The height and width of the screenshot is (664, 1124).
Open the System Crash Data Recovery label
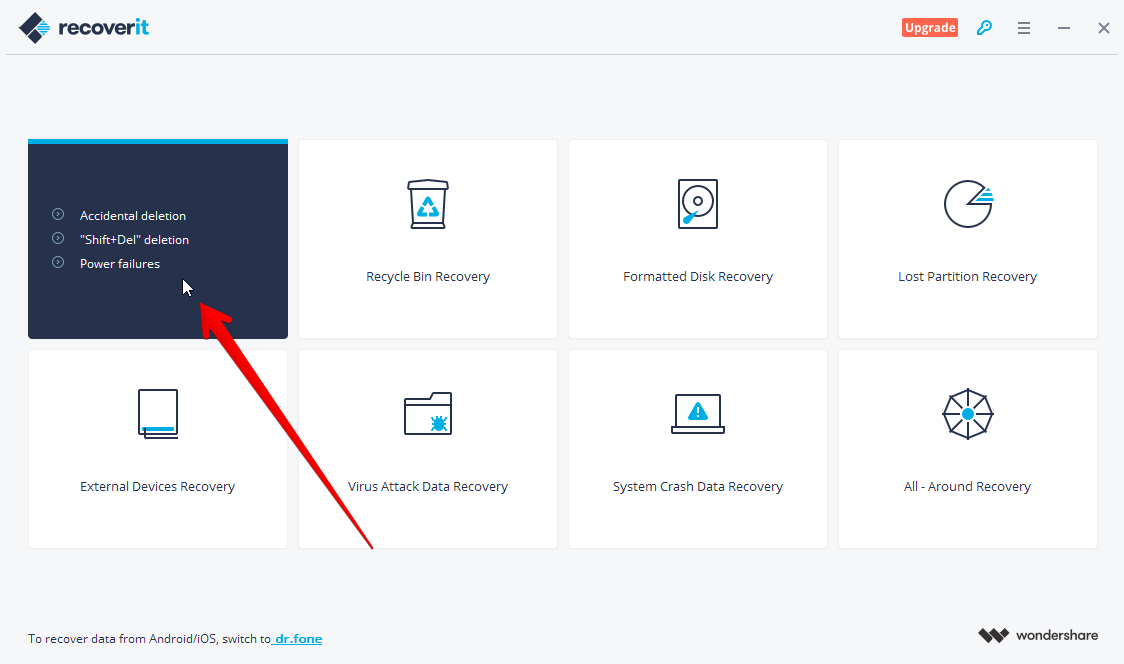(x=697, y=486)
